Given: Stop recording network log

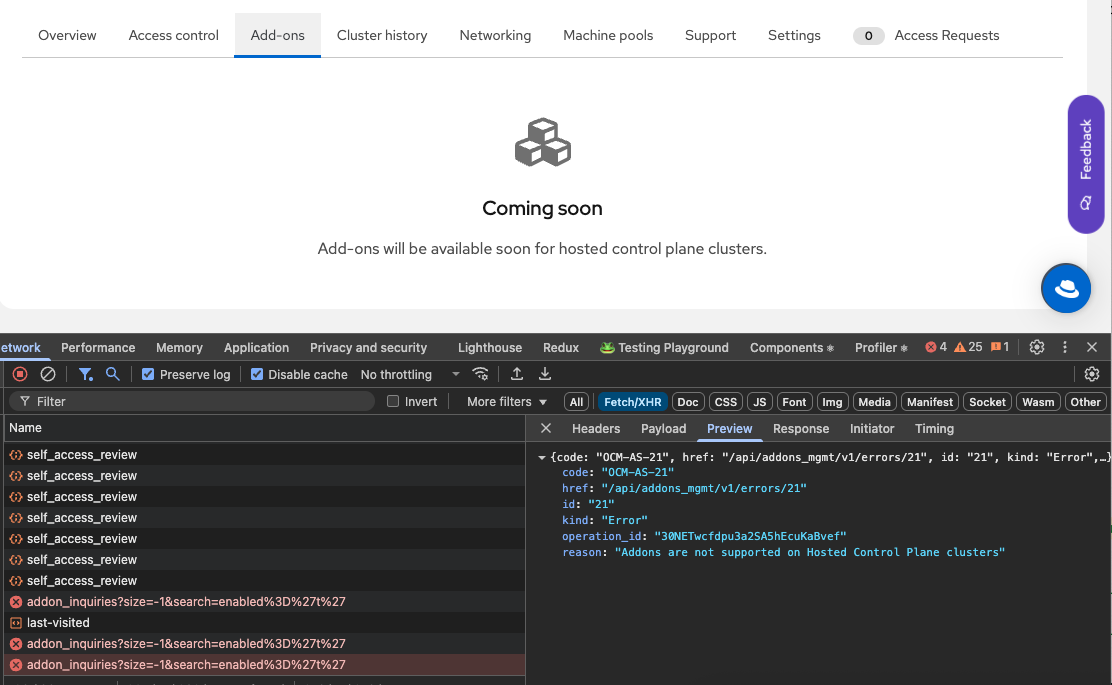Looking at the screenshot, I should coord(20,374).
